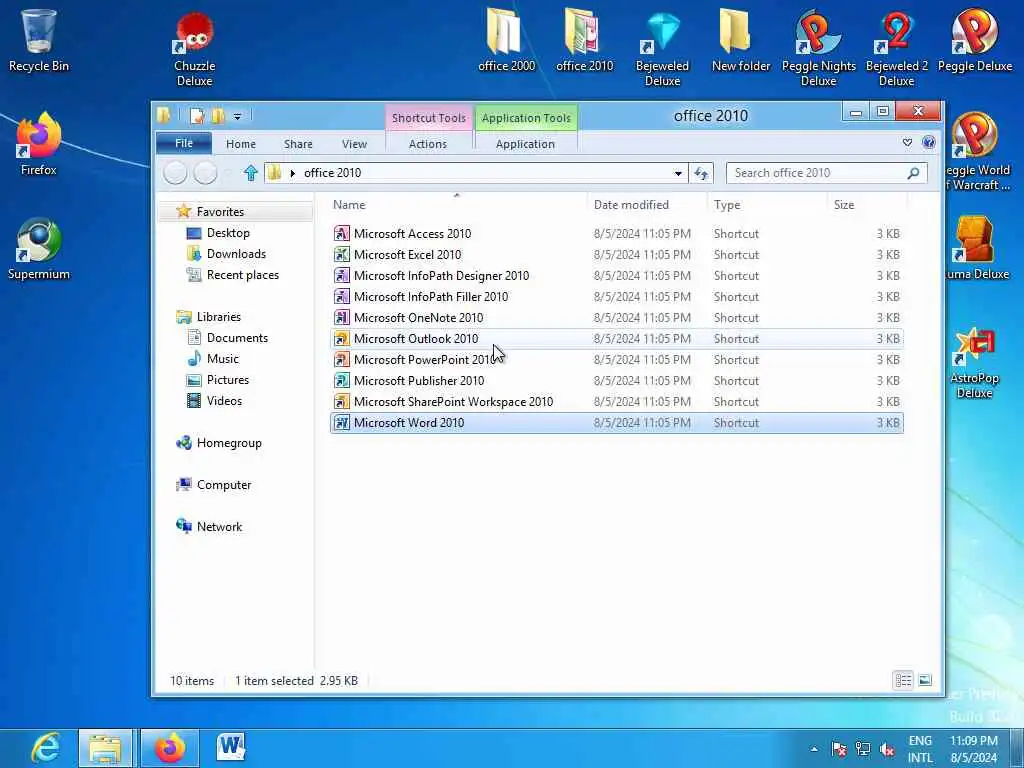Open the office 2000 desktop folder

tap(506, 40)
